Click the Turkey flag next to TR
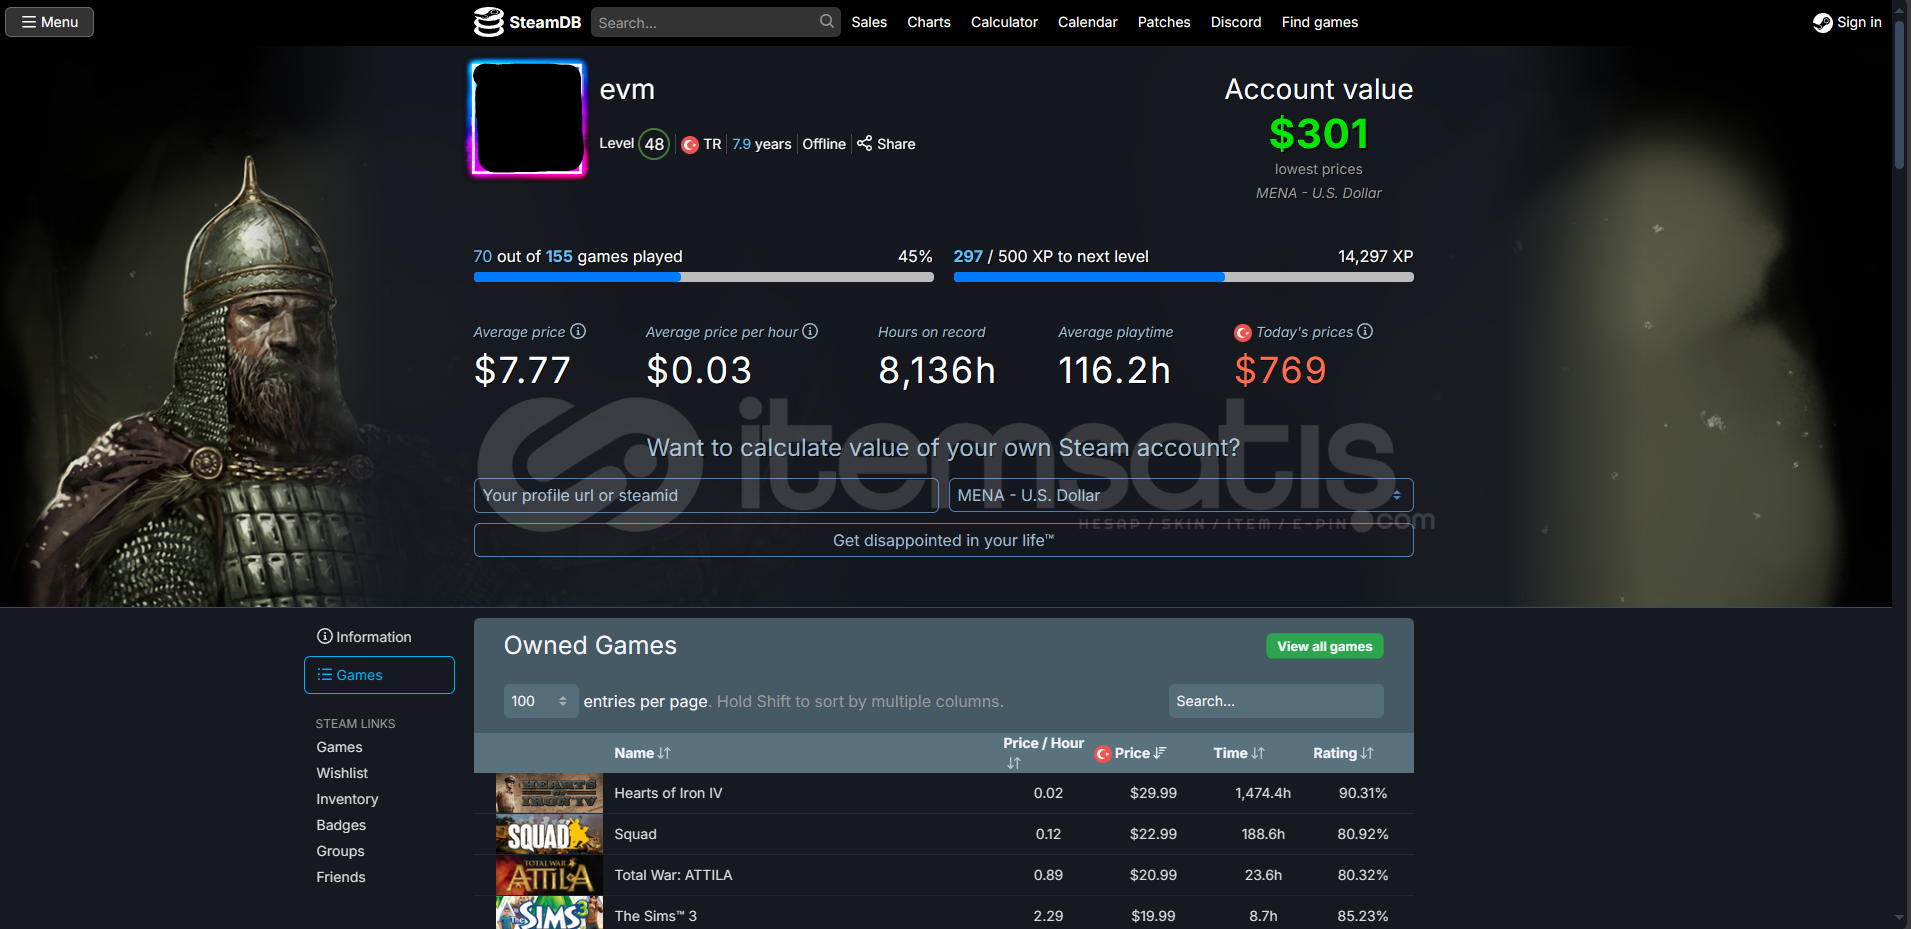 point(690,145)
